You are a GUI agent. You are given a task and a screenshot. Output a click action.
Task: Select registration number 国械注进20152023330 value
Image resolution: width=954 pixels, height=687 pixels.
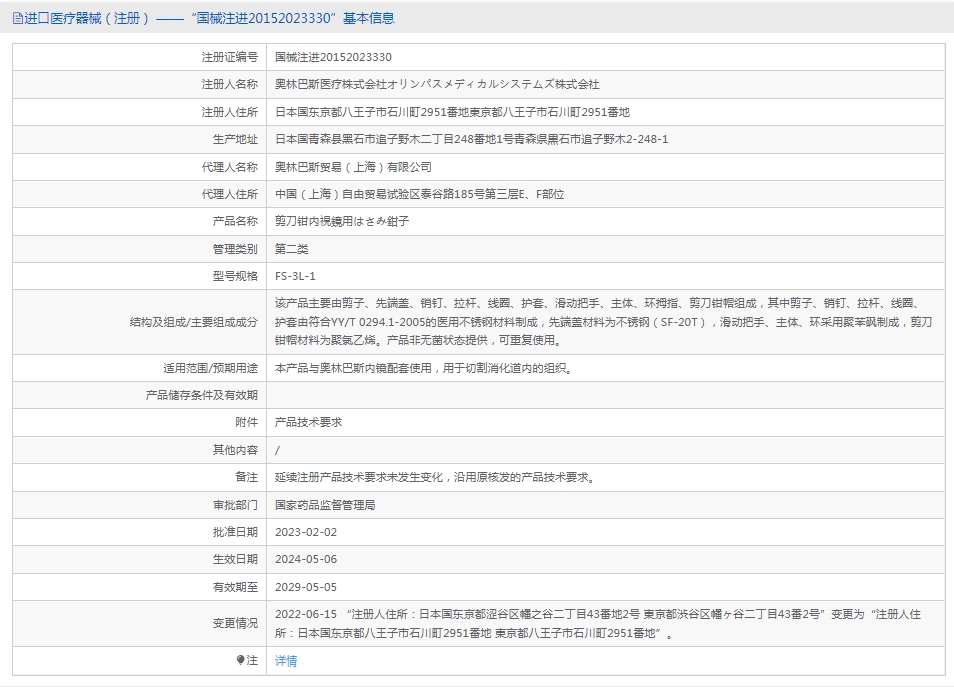click(x=333, y=57)
